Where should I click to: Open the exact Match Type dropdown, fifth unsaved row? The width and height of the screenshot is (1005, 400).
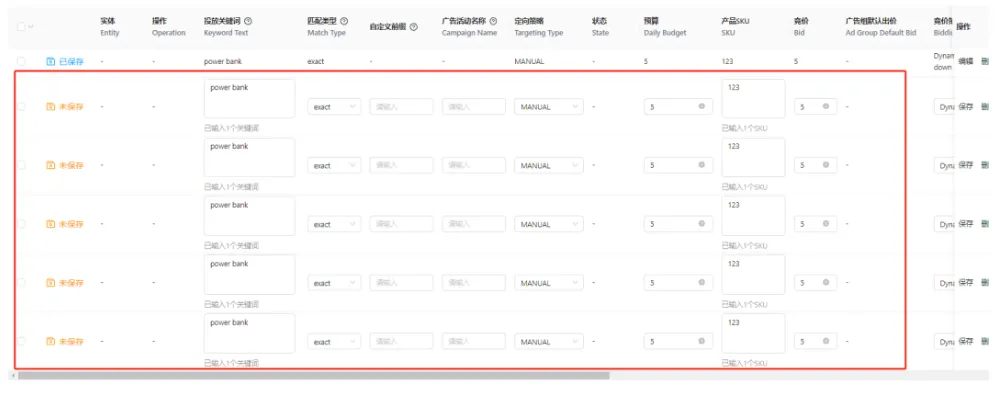coord(334,342)
